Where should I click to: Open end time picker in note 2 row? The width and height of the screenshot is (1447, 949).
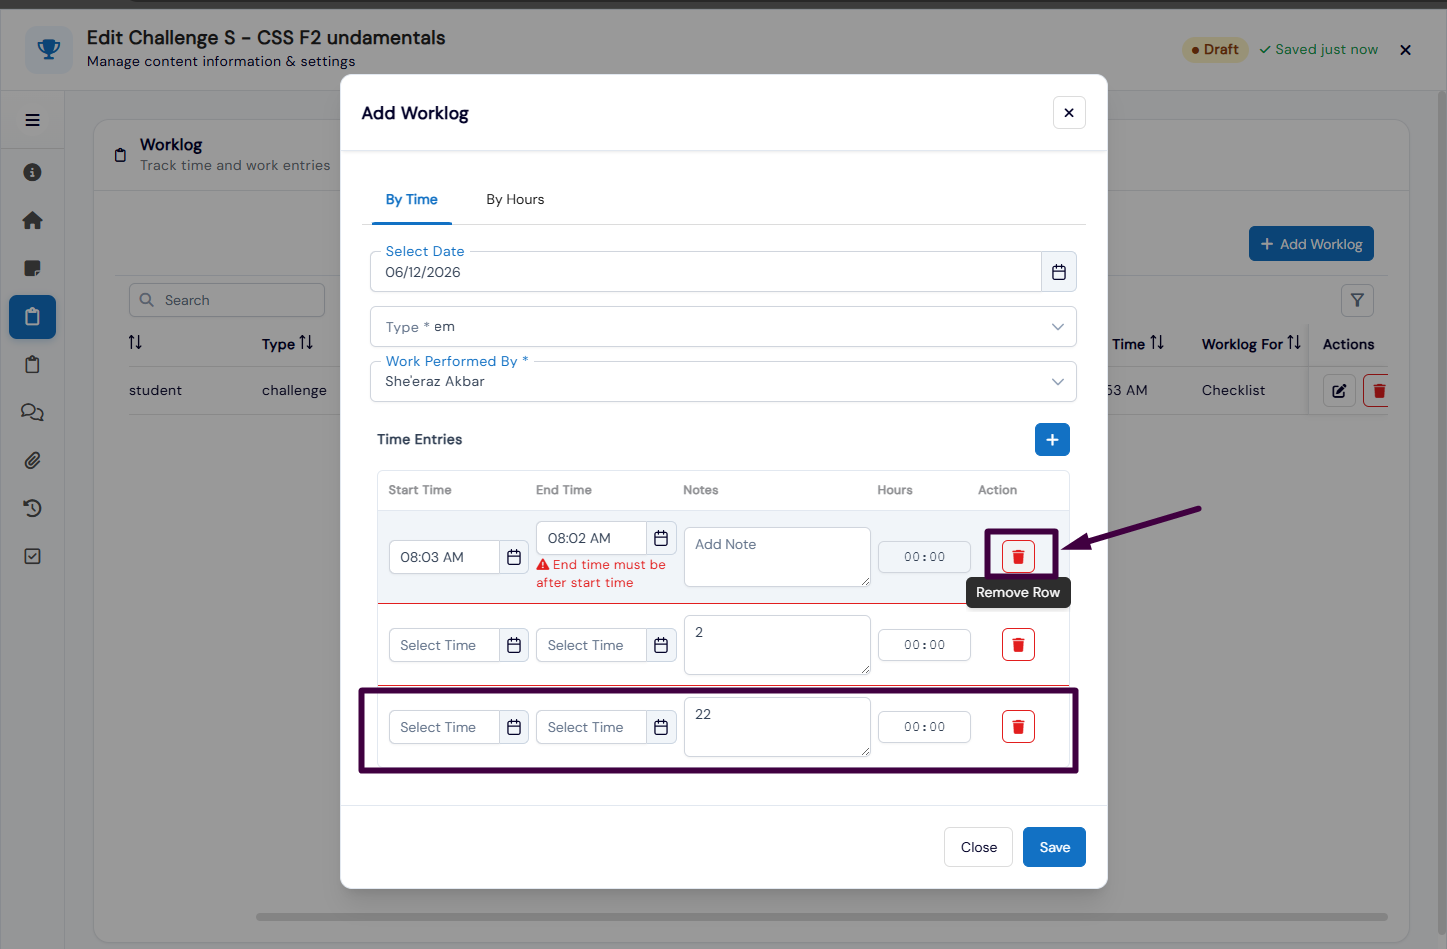(x=661, y=645)
